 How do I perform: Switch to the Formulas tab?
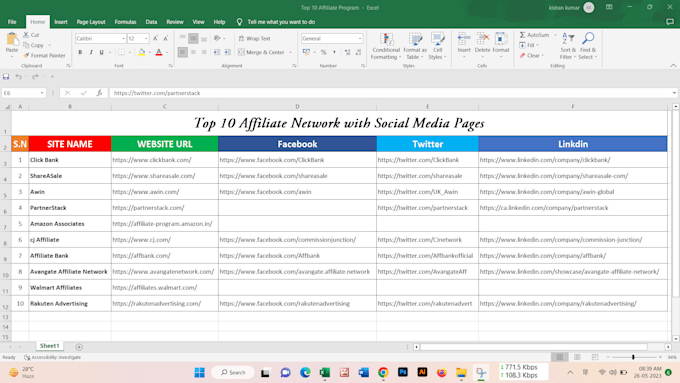click(125, 22)
